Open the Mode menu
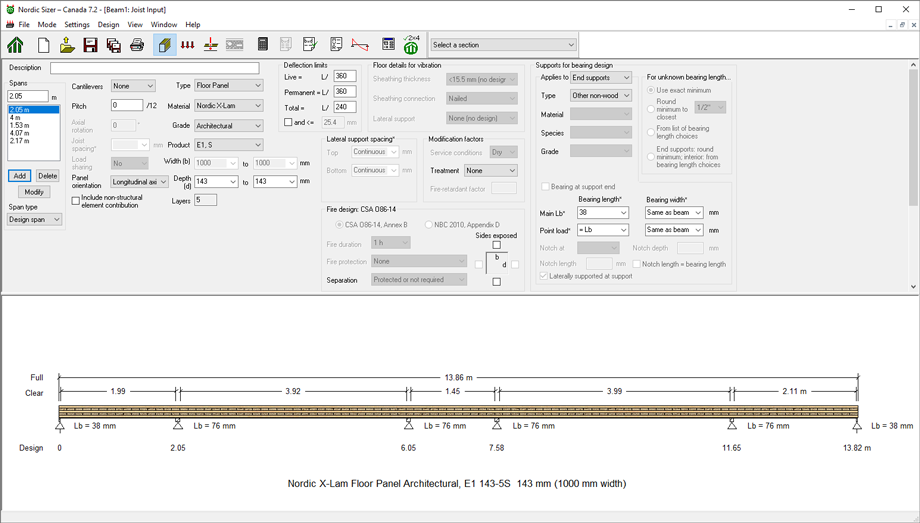 (47, 25)
